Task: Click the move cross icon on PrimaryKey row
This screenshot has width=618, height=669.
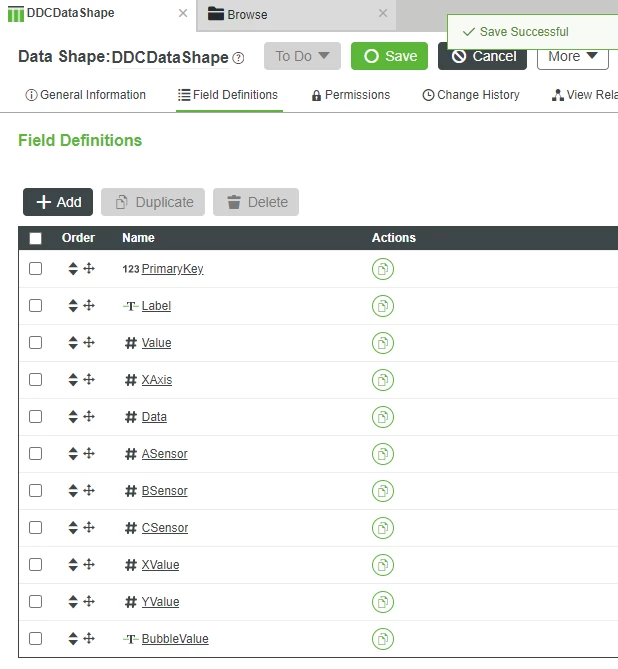Action: (x=89, y=268)
